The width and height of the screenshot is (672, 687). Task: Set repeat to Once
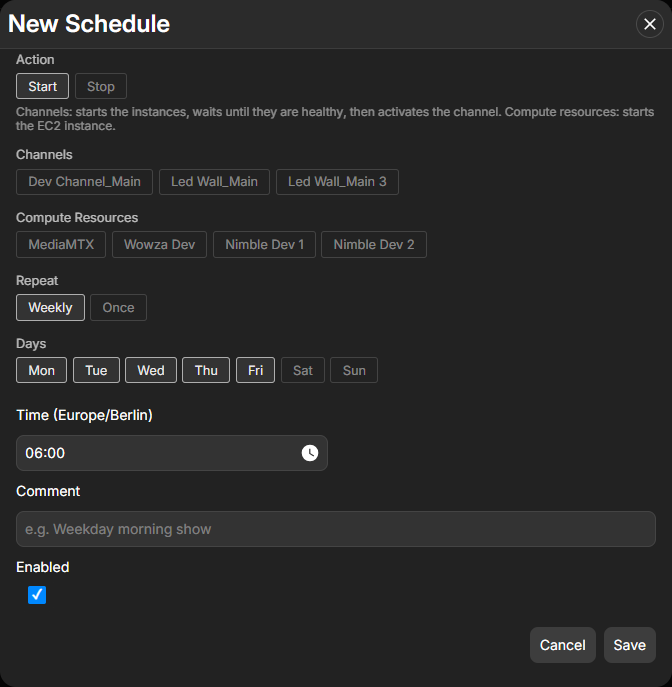click(118, 308)
